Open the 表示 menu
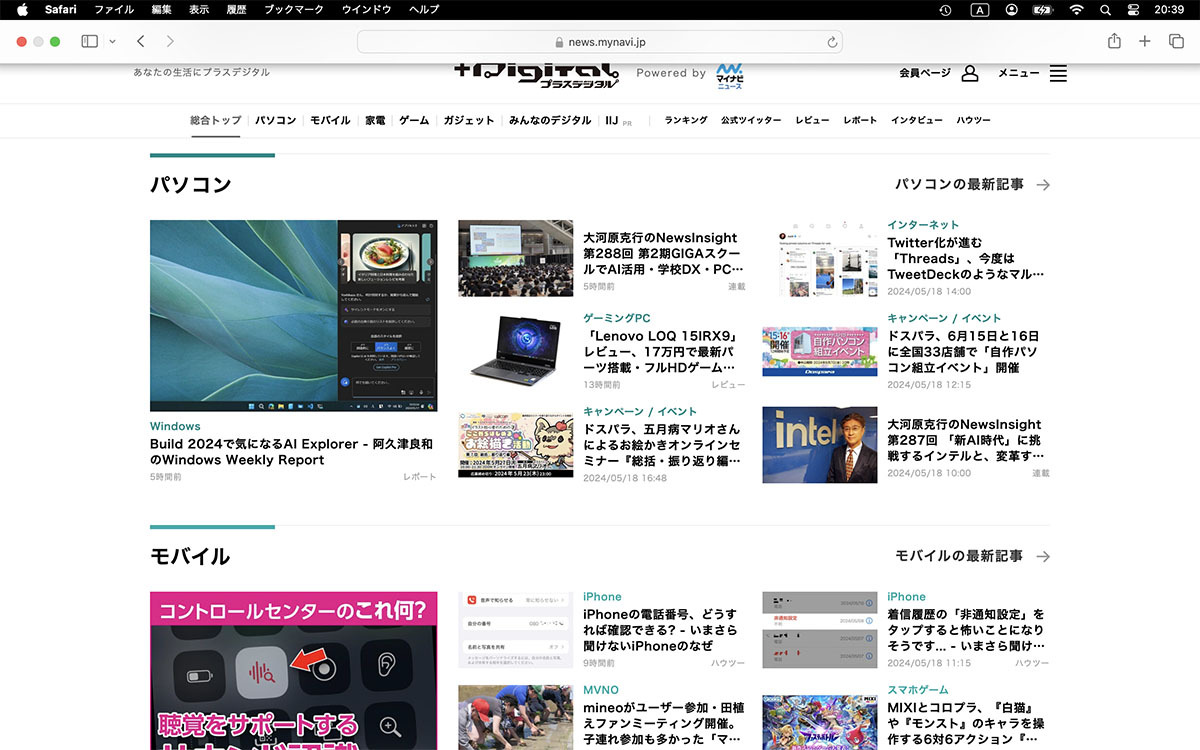The width and height of the screenshot is (1200, 750). coord(199,9)
